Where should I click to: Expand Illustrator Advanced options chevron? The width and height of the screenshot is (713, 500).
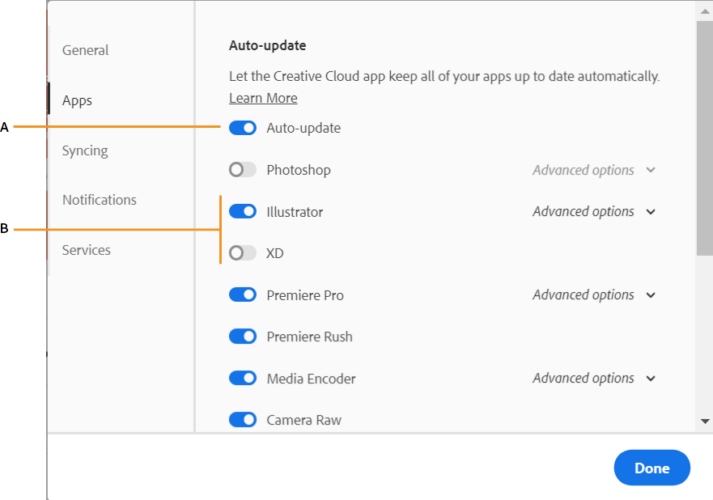click(x=651, y=212)
